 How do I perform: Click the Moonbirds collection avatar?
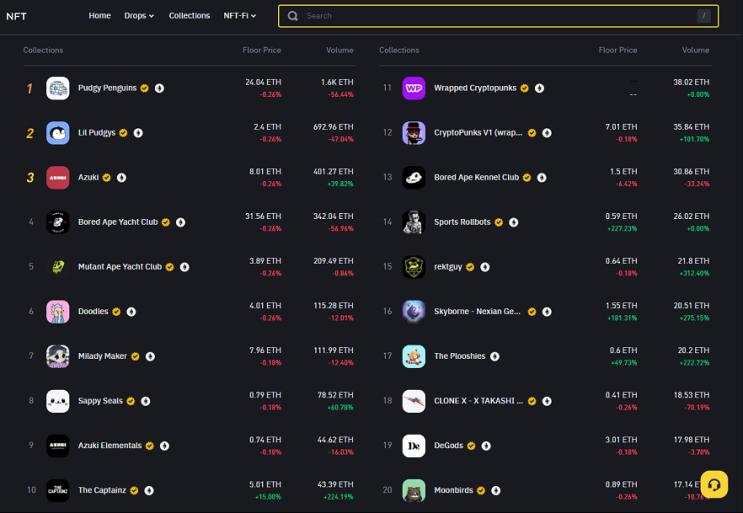pos(414,490)
